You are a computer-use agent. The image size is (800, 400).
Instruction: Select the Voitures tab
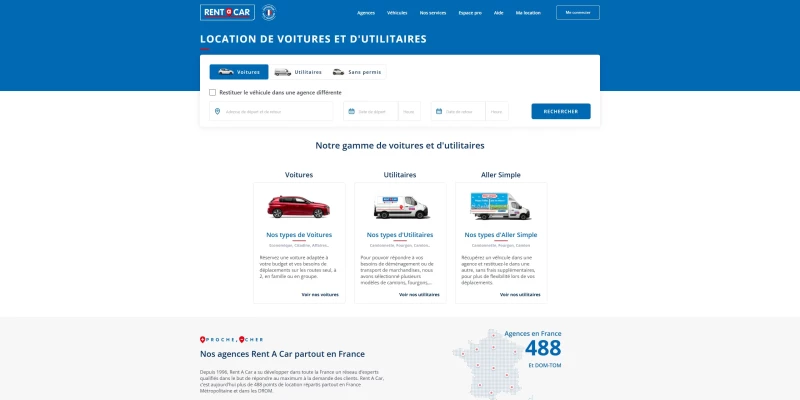[239, 72]
